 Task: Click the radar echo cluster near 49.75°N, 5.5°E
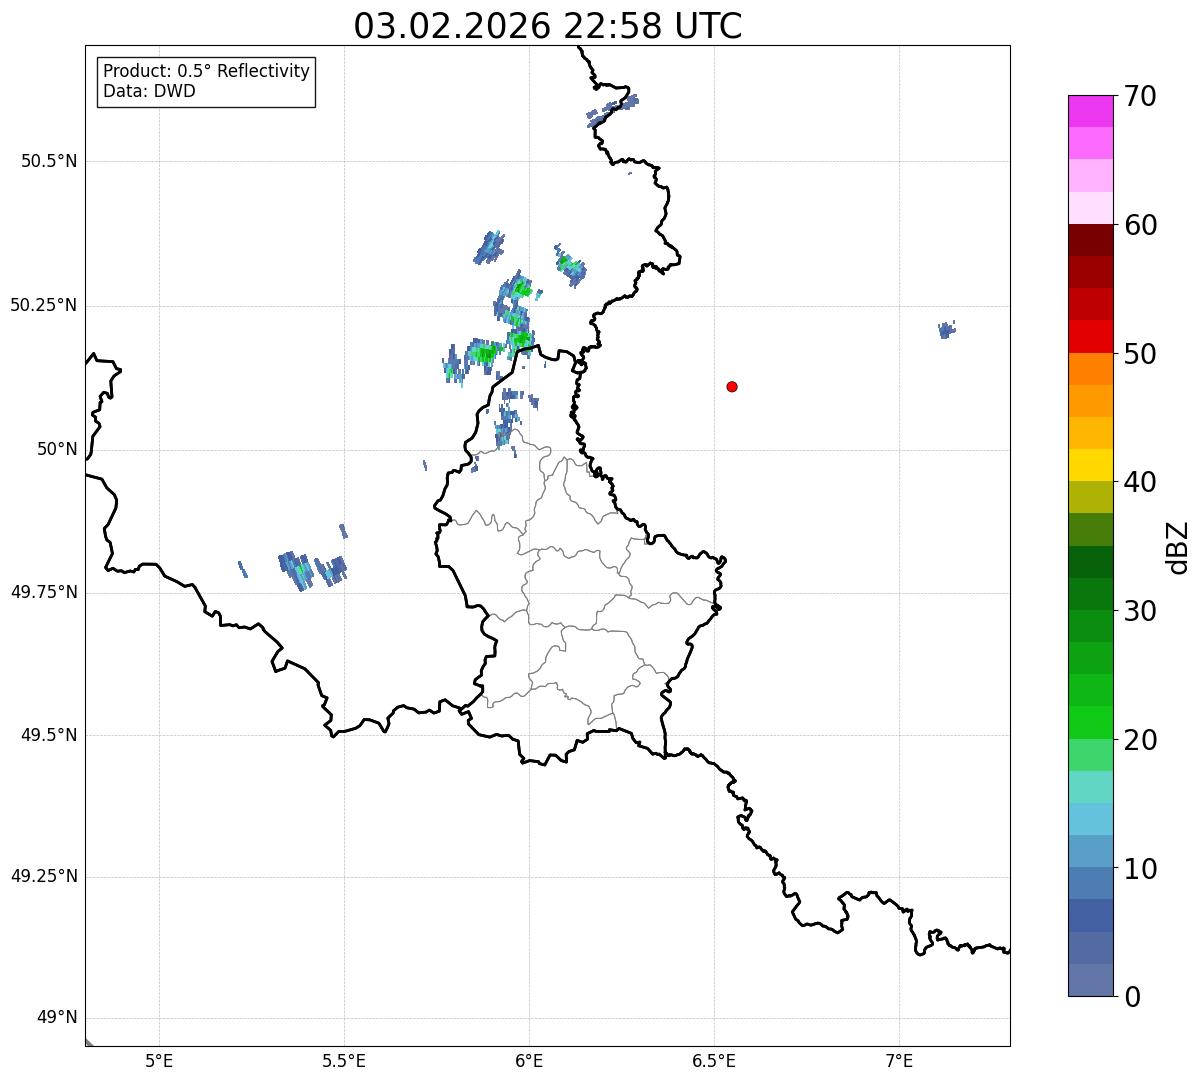pos(312,570)
